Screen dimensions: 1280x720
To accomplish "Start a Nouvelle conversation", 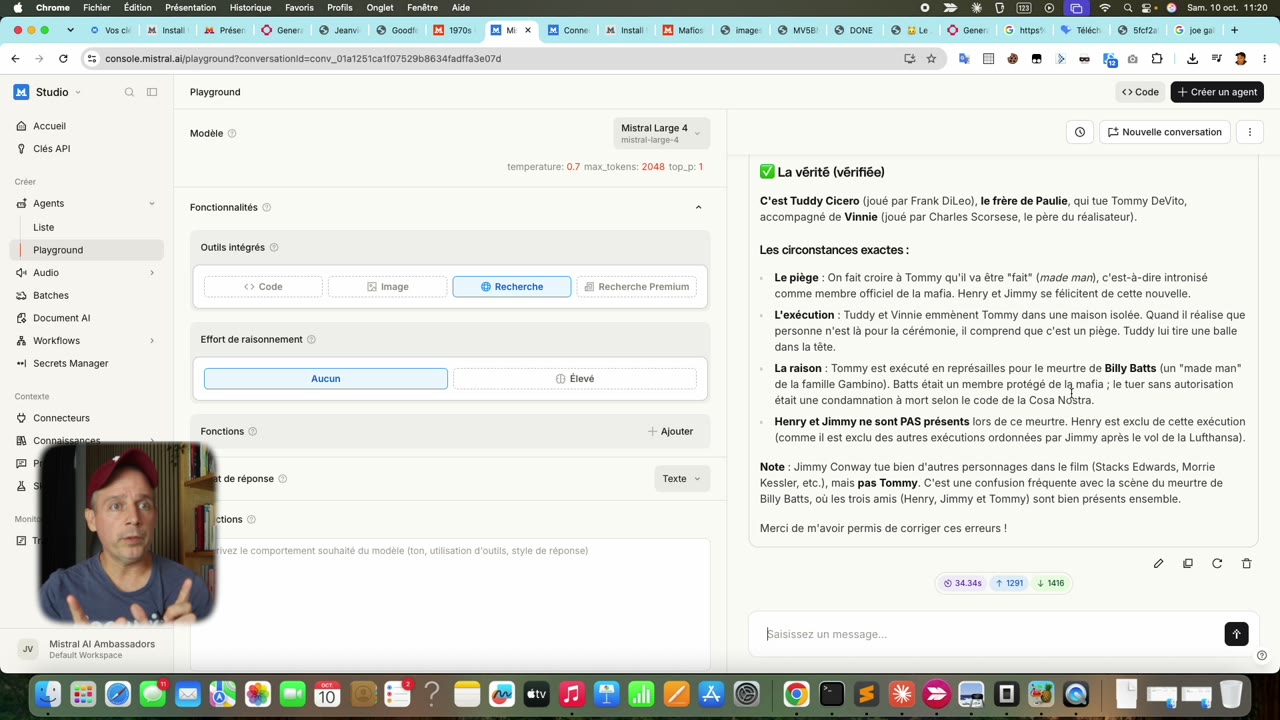I will [1165, 132].
